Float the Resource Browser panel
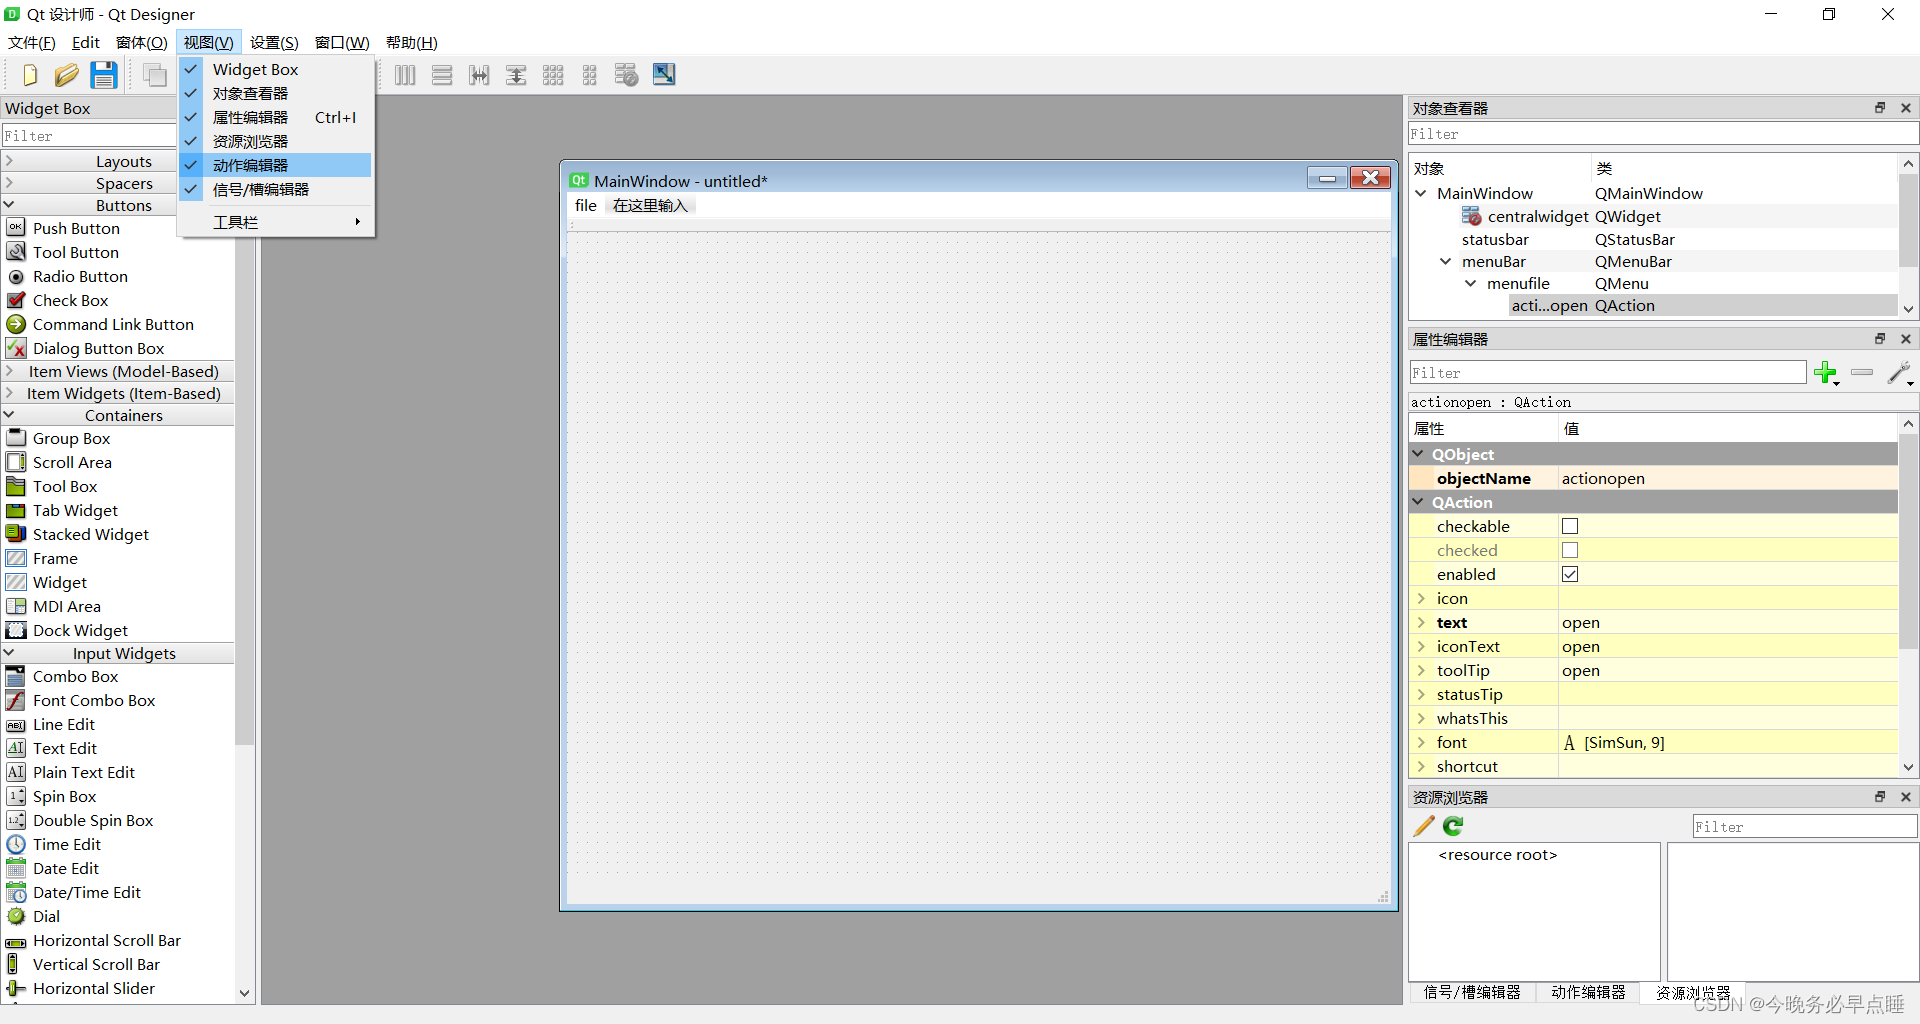Screen dimensions: 1920x1024 (x=1880, y=797)
